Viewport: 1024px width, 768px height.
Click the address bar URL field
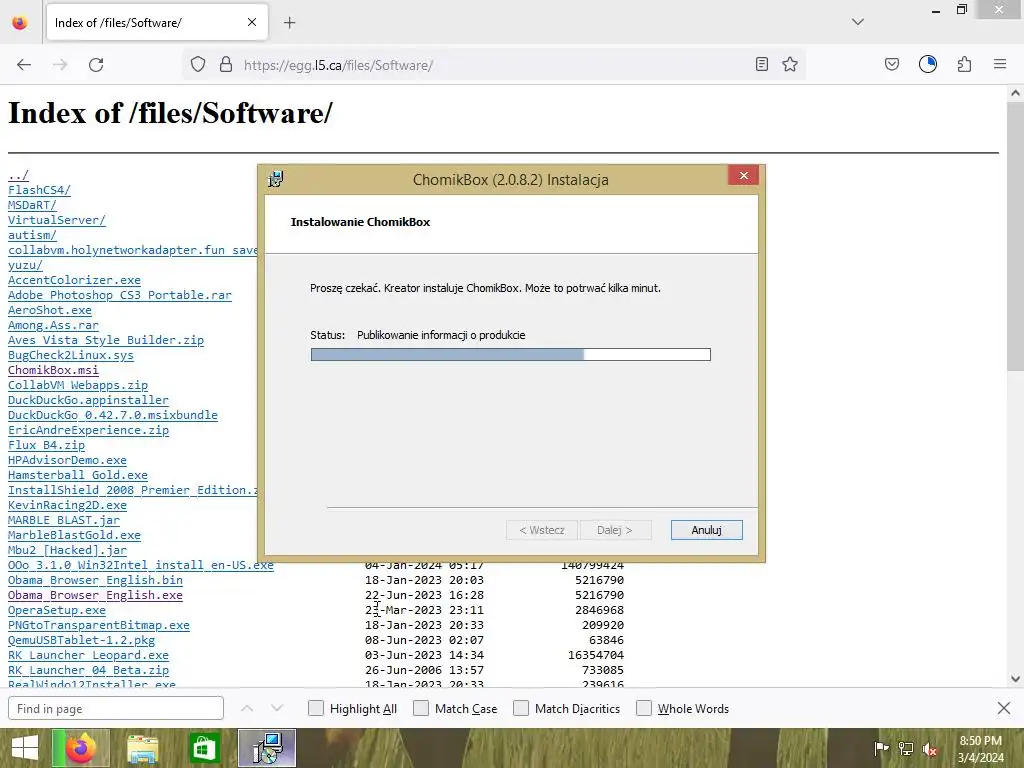coord(493,65)
